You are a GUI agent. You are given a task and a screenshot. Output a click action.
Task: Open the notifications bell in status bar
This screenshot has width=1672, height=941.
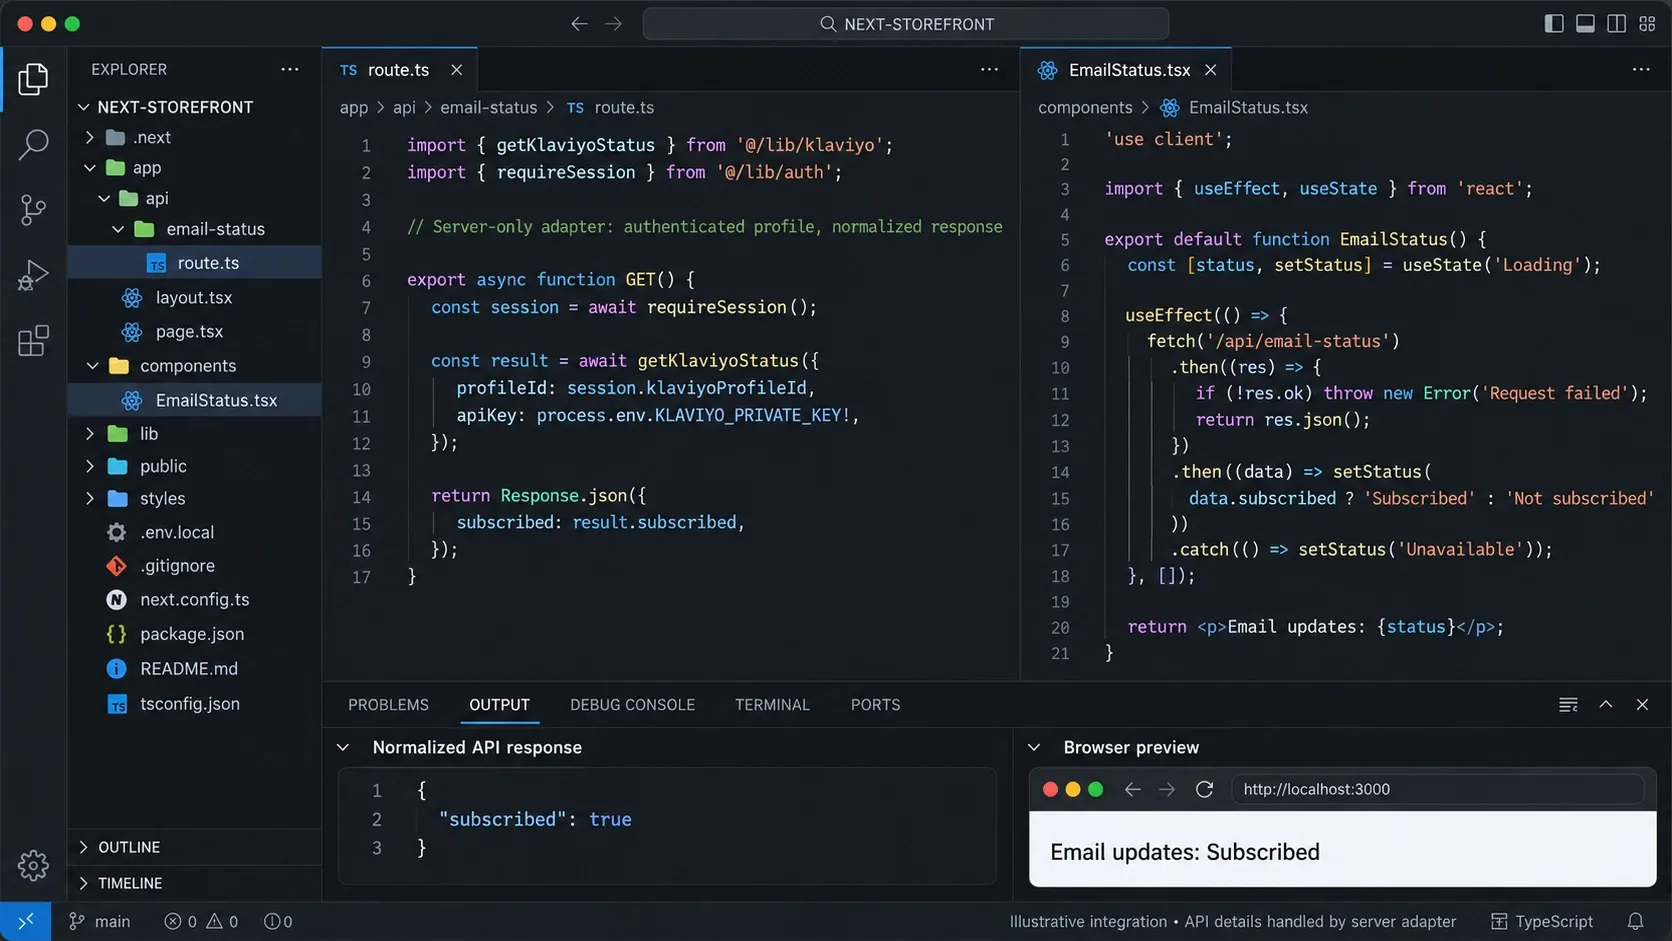coord(1635,921)
